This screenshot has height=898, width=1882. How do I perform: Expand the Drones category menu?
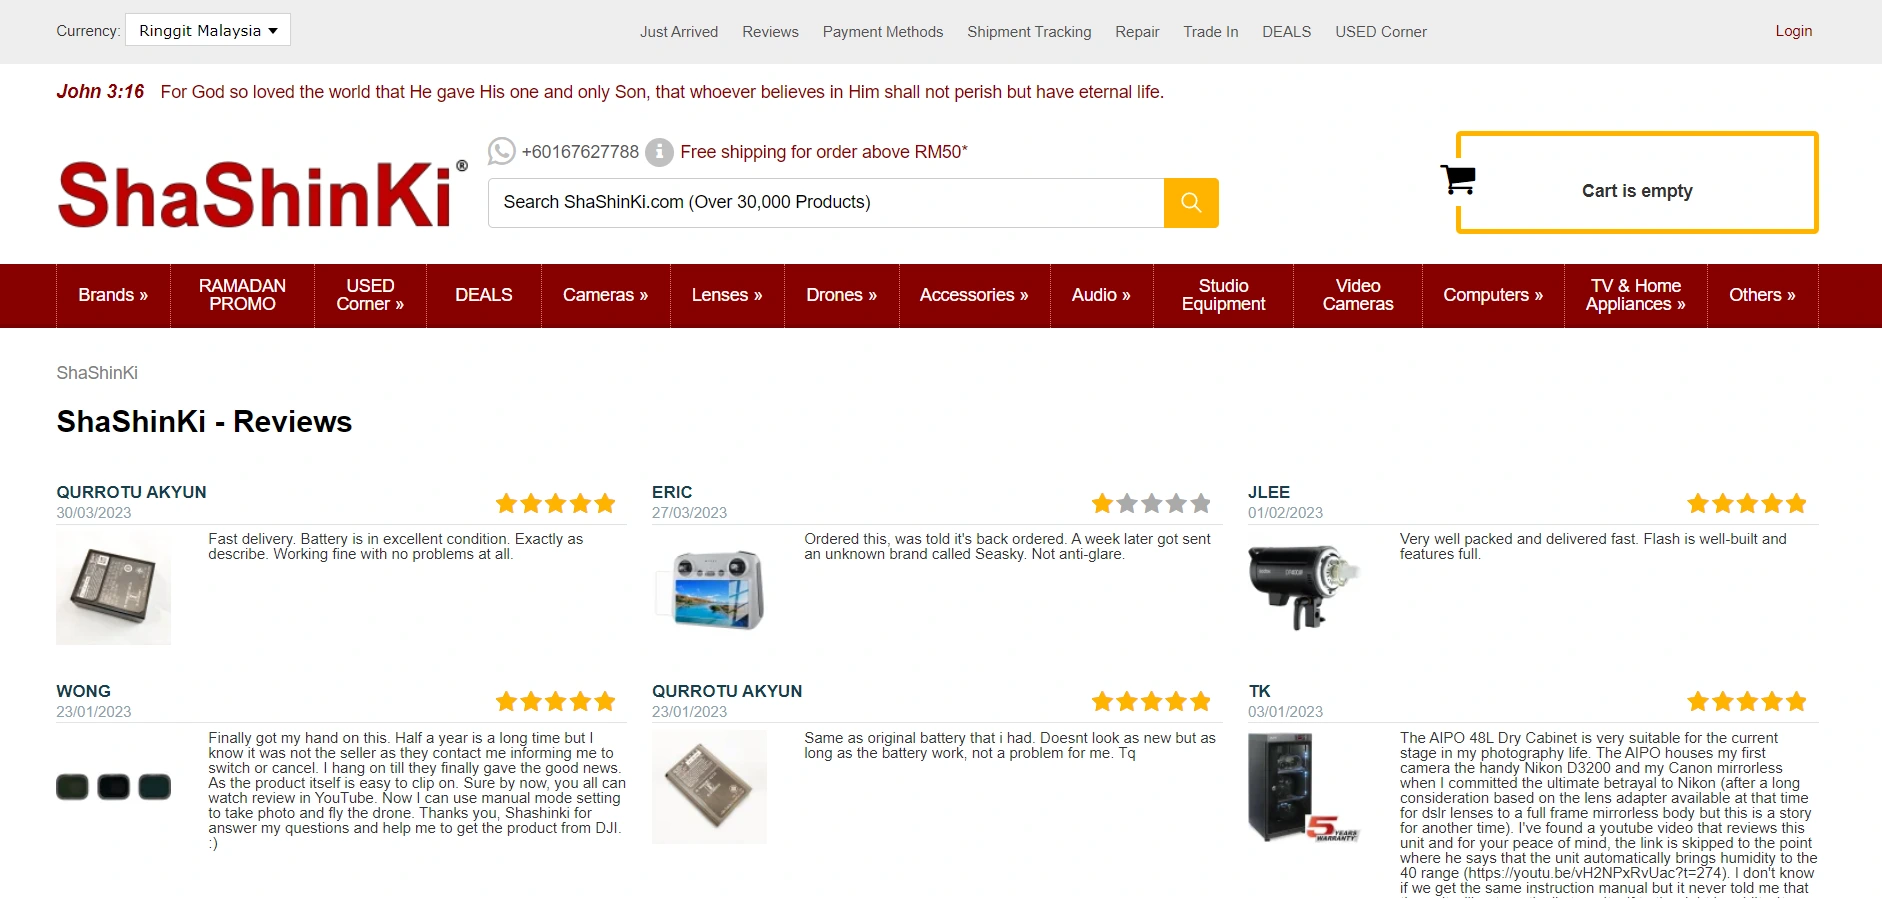[841, 295]
